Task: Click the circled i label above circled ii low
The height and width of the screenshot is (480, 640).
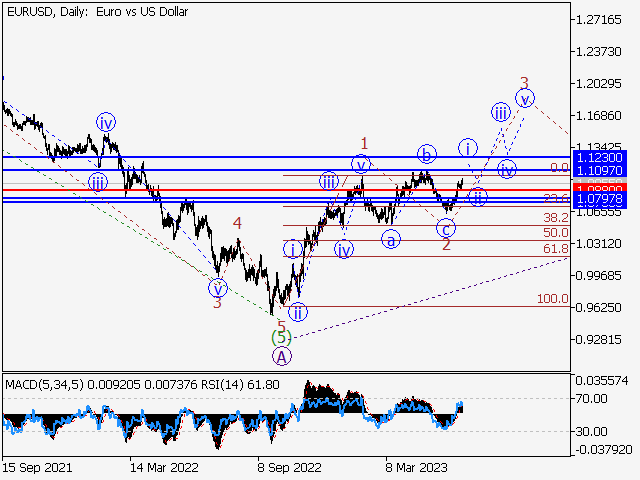Action: pyautogui.click(x=293, y=249)
